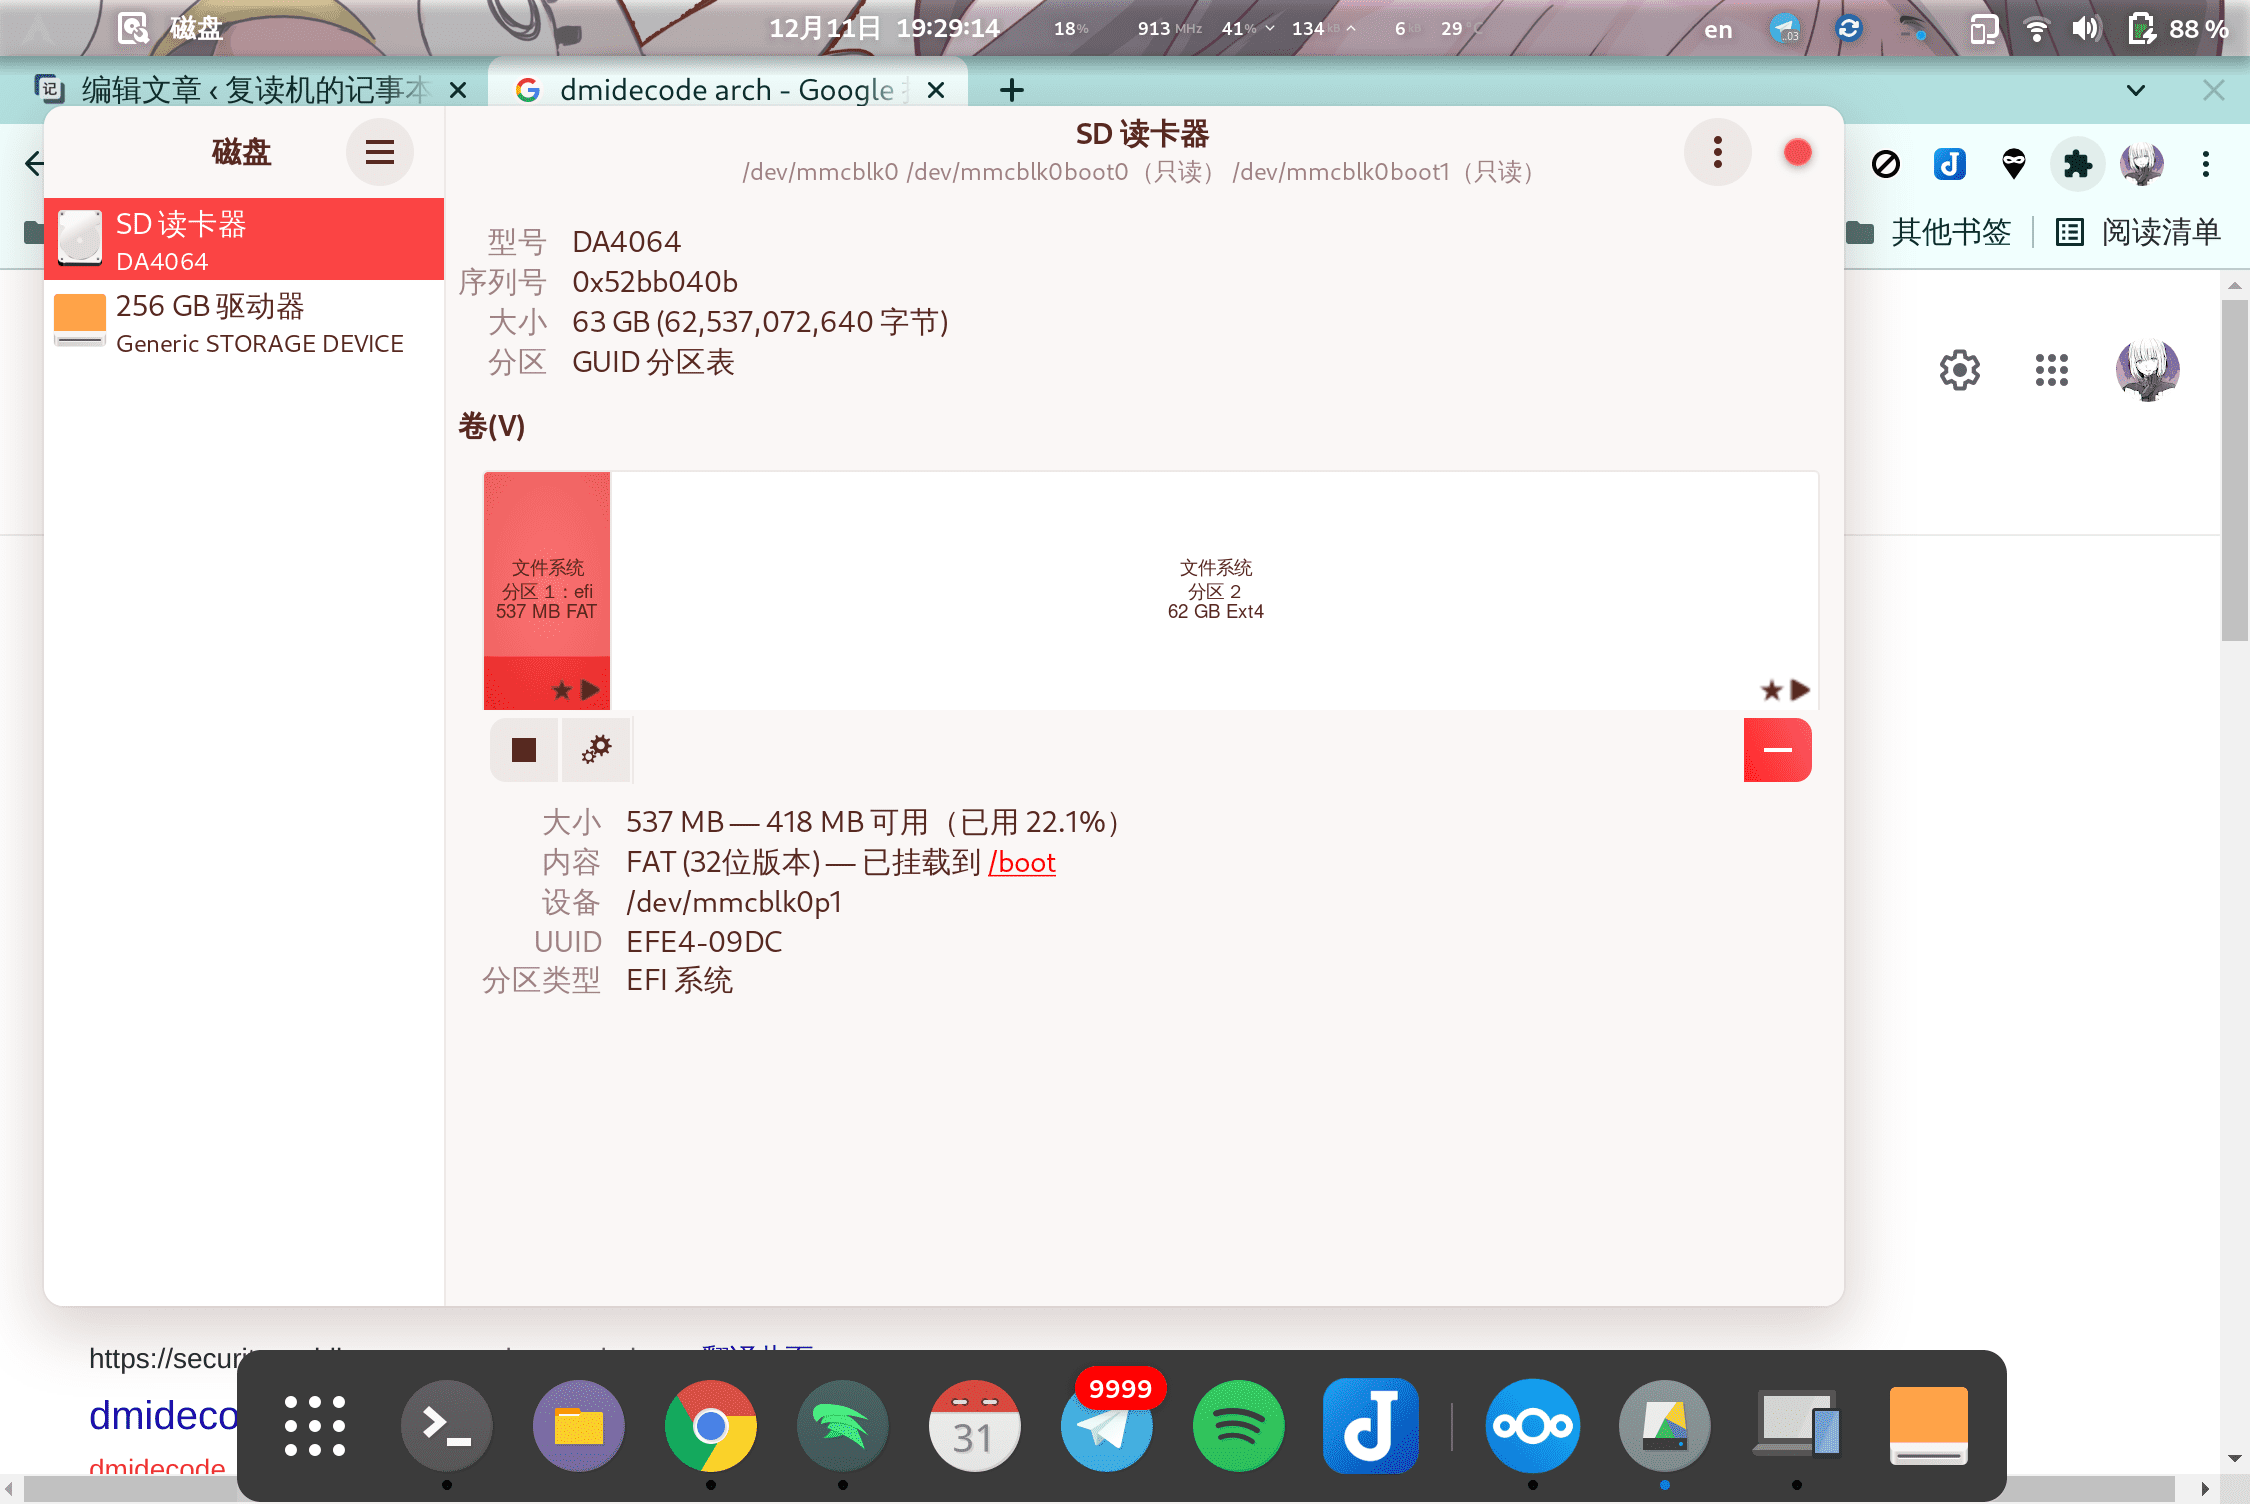Open 其他书签 bookmarks folder
Image resolution: width=2250 pixels, height=1504 pixels.
pos(1929,232)
